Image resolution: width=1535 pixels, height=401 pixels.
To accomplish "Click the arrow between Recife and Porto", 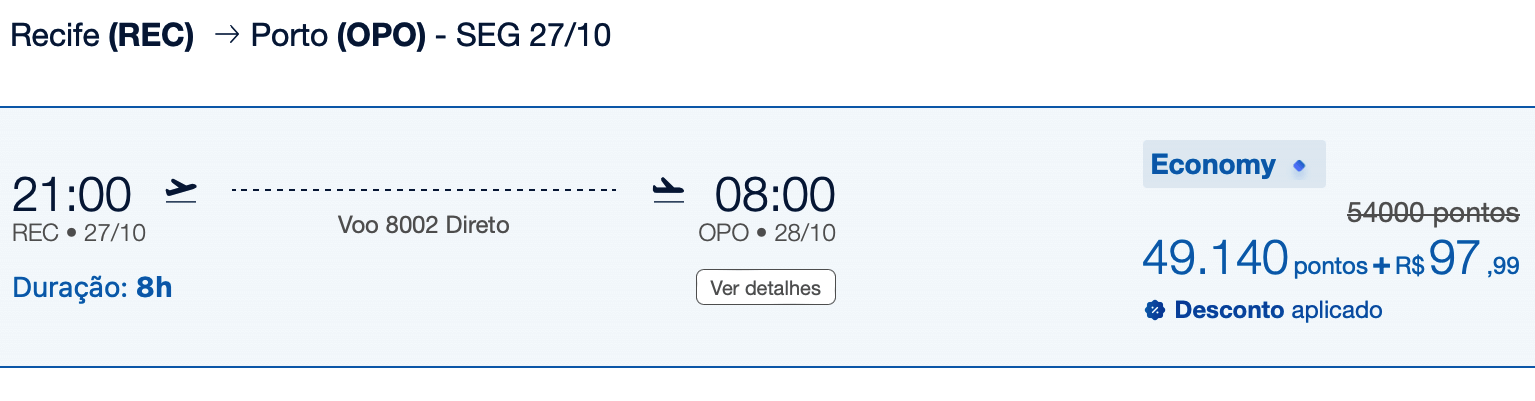I will [227, 36].
